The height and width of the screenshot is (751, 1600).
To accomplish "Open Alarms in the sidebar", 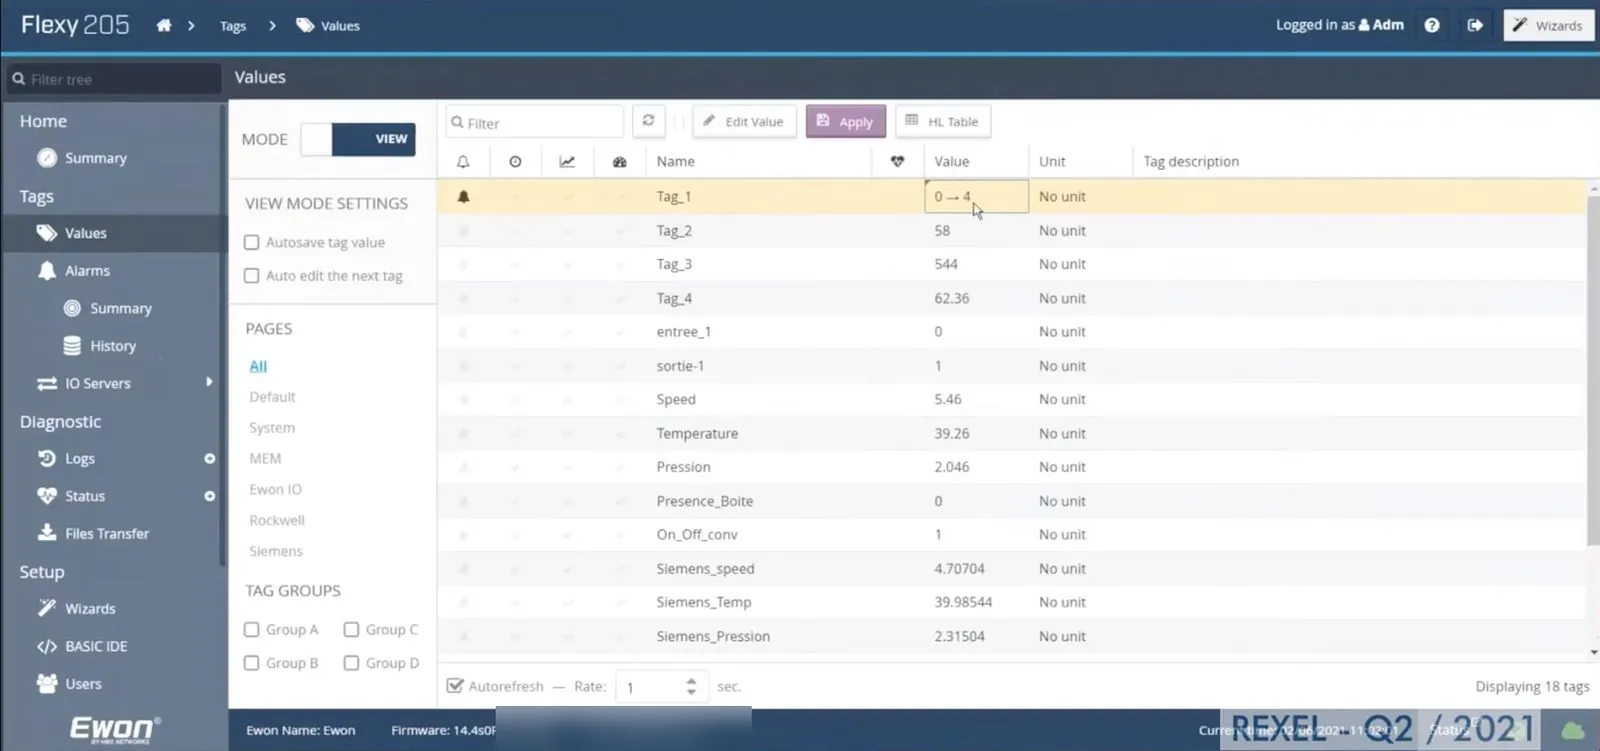I will (87, 271).
